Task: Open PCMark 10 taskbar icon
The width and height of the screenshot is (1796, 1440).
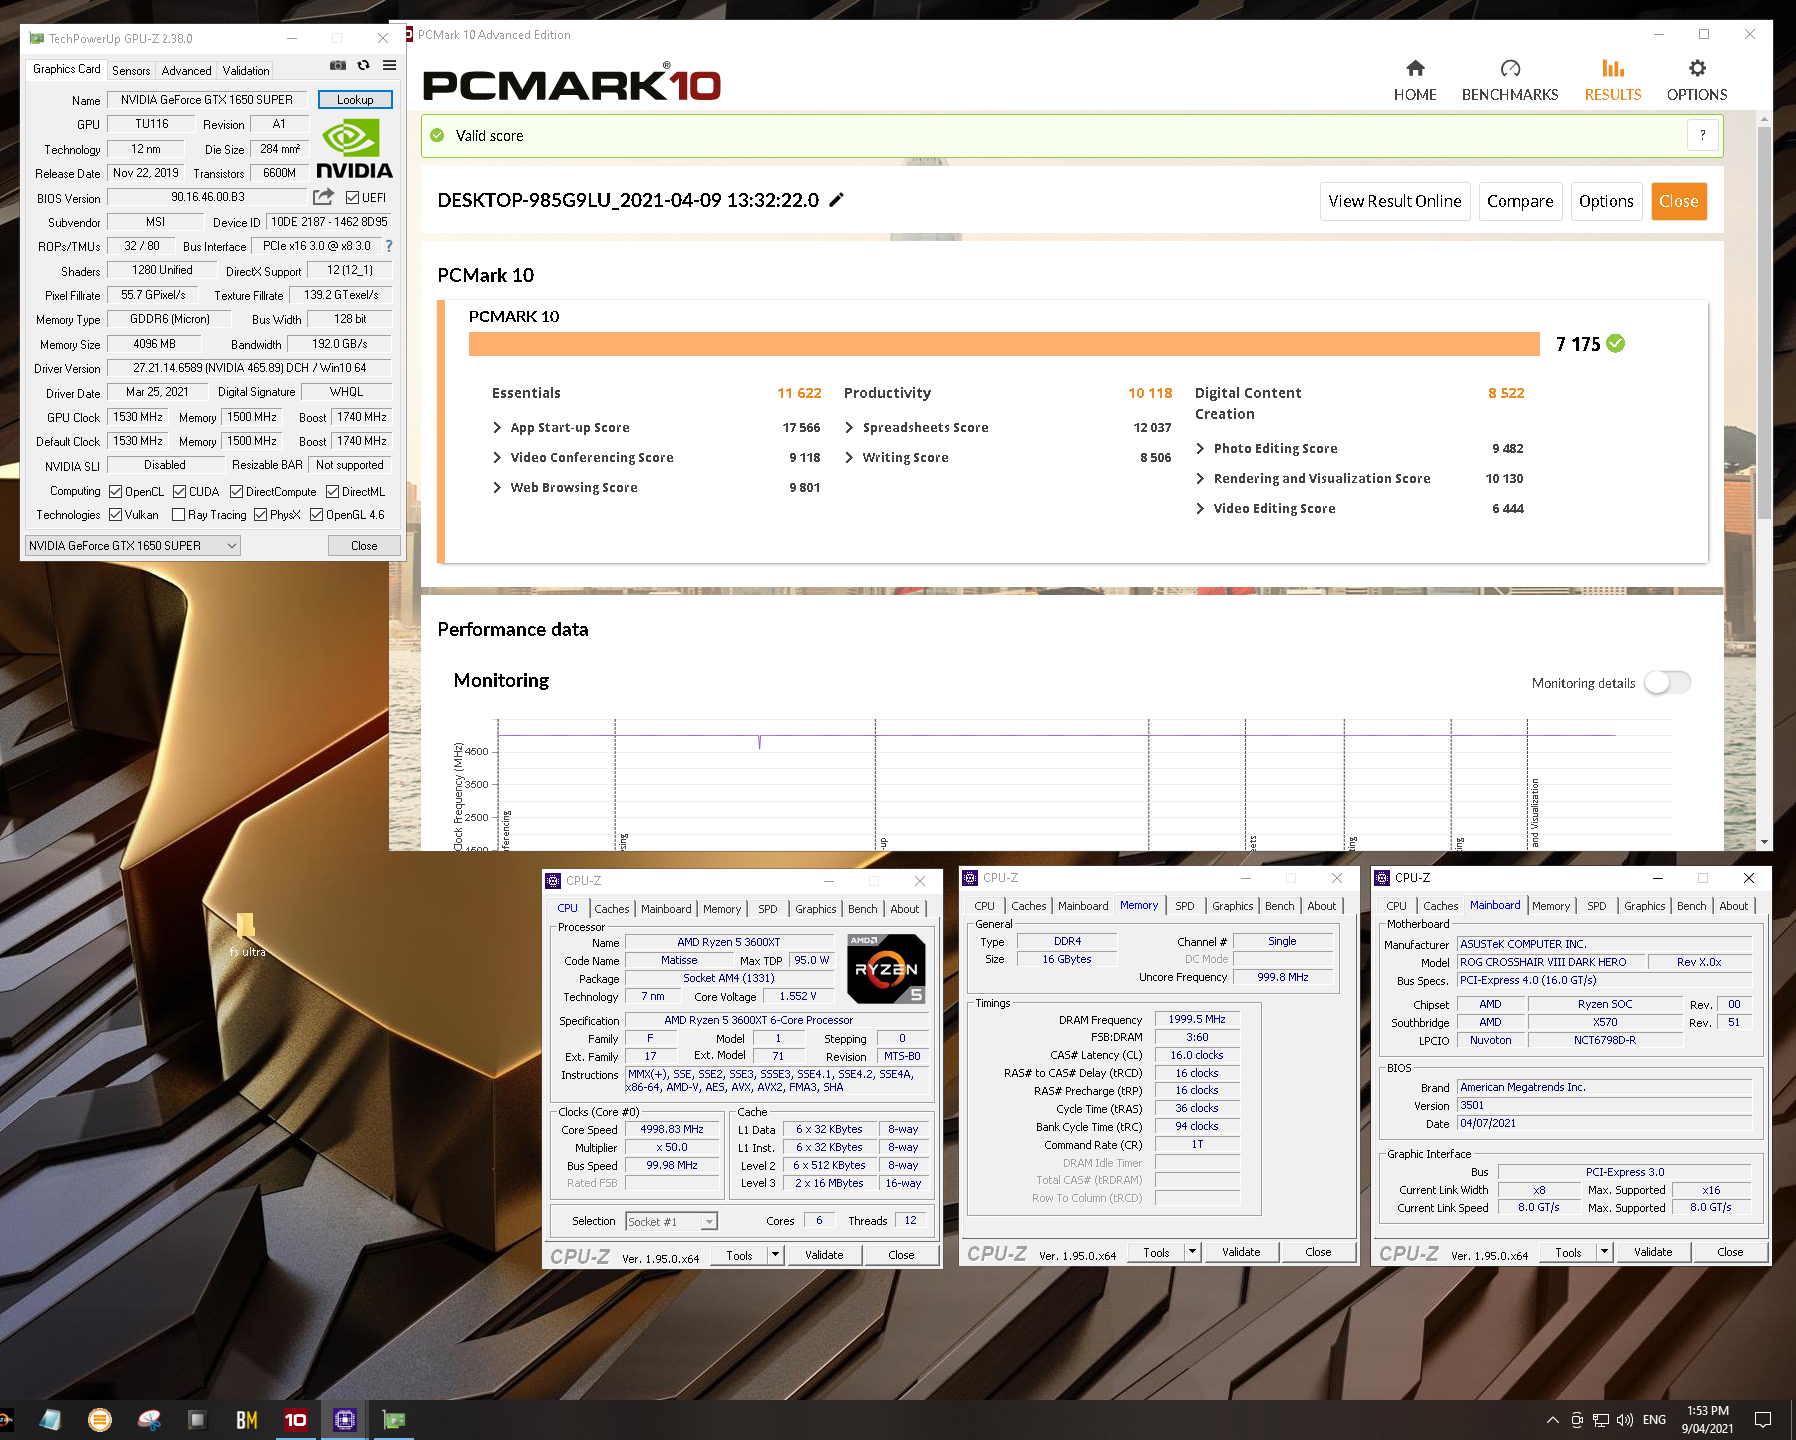Action: pos(296,1420)
